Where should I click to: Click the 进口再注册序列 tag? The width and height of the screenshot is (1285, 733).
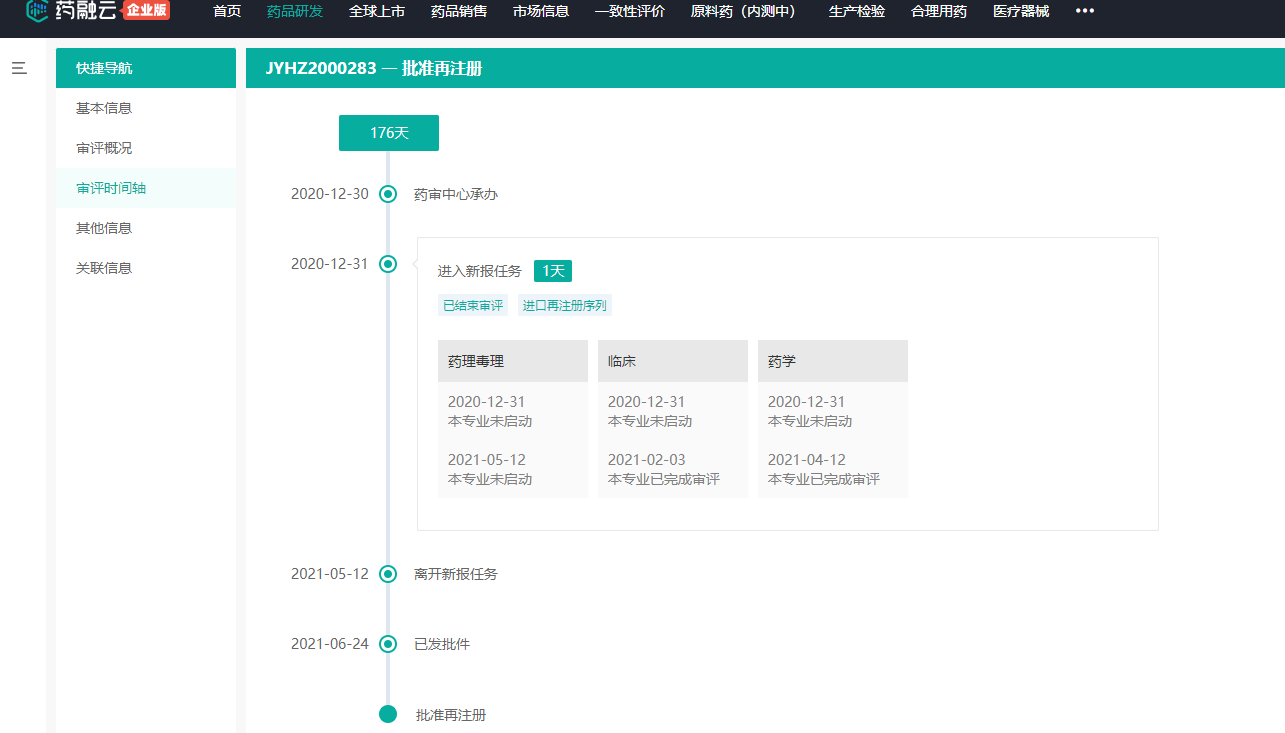(x=565, y=305)
